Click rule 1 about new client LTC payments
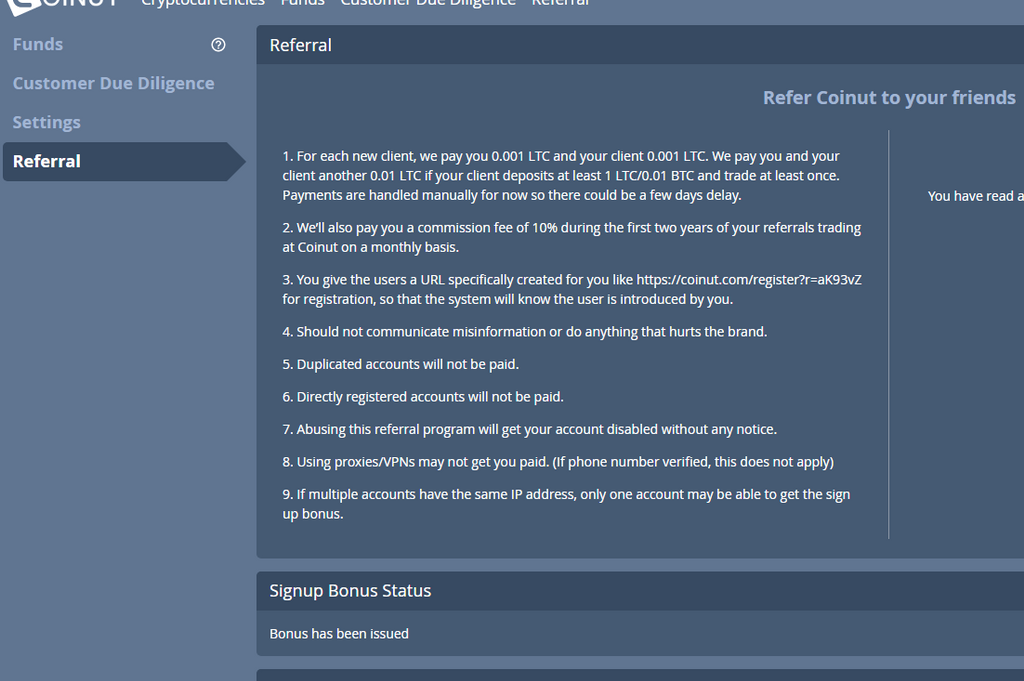Image resolution: width=1024 pixels, height=681 pixels. point(561,176)
